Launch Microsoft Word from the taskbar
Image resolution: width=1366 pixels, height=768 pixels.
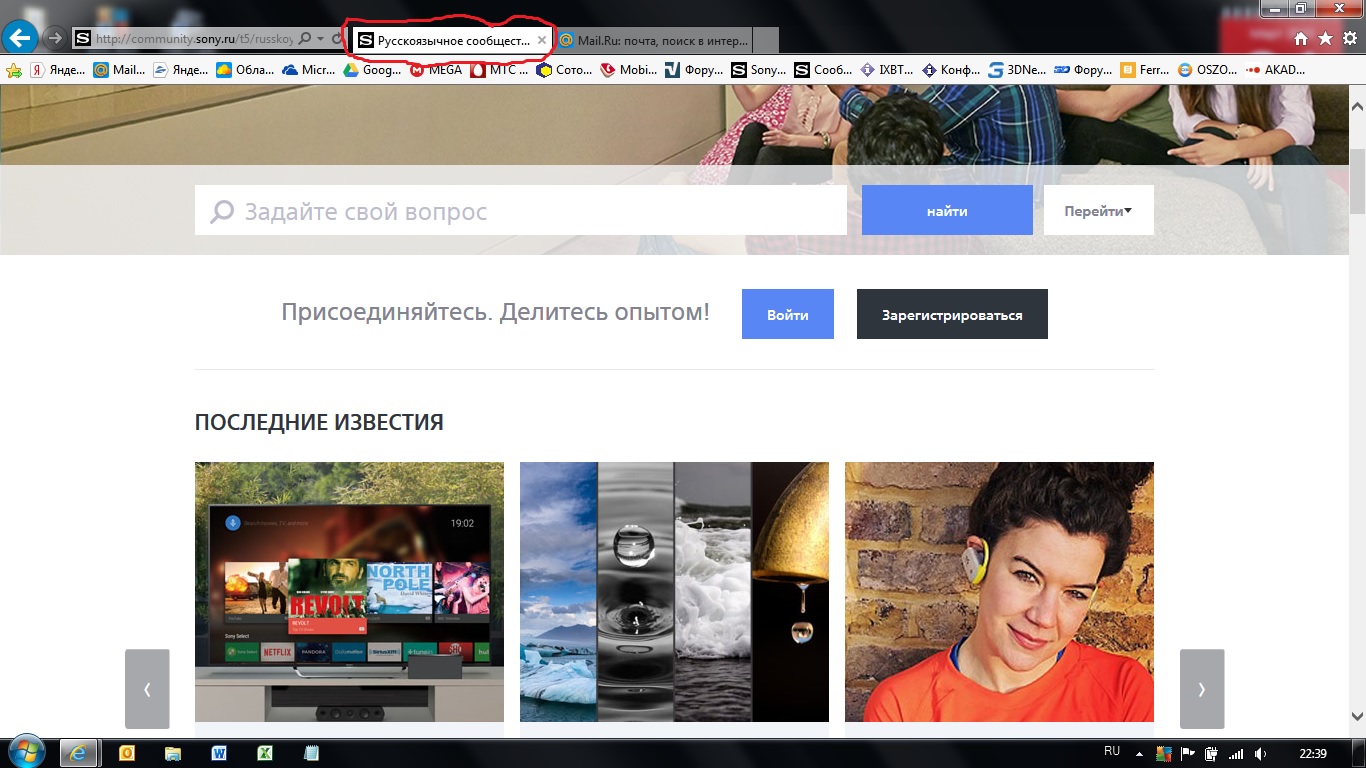click(x=219, y=753)
